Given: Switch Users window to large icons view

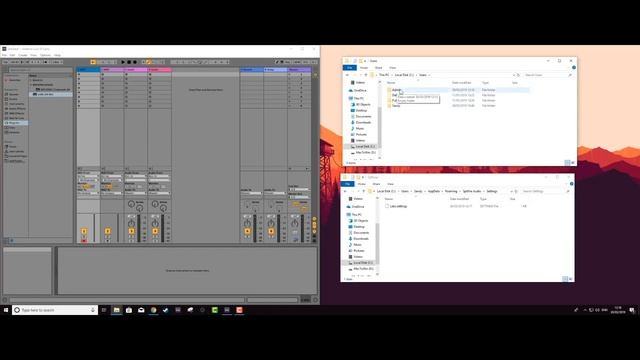Looking at the screenshot, I should 573,163.
